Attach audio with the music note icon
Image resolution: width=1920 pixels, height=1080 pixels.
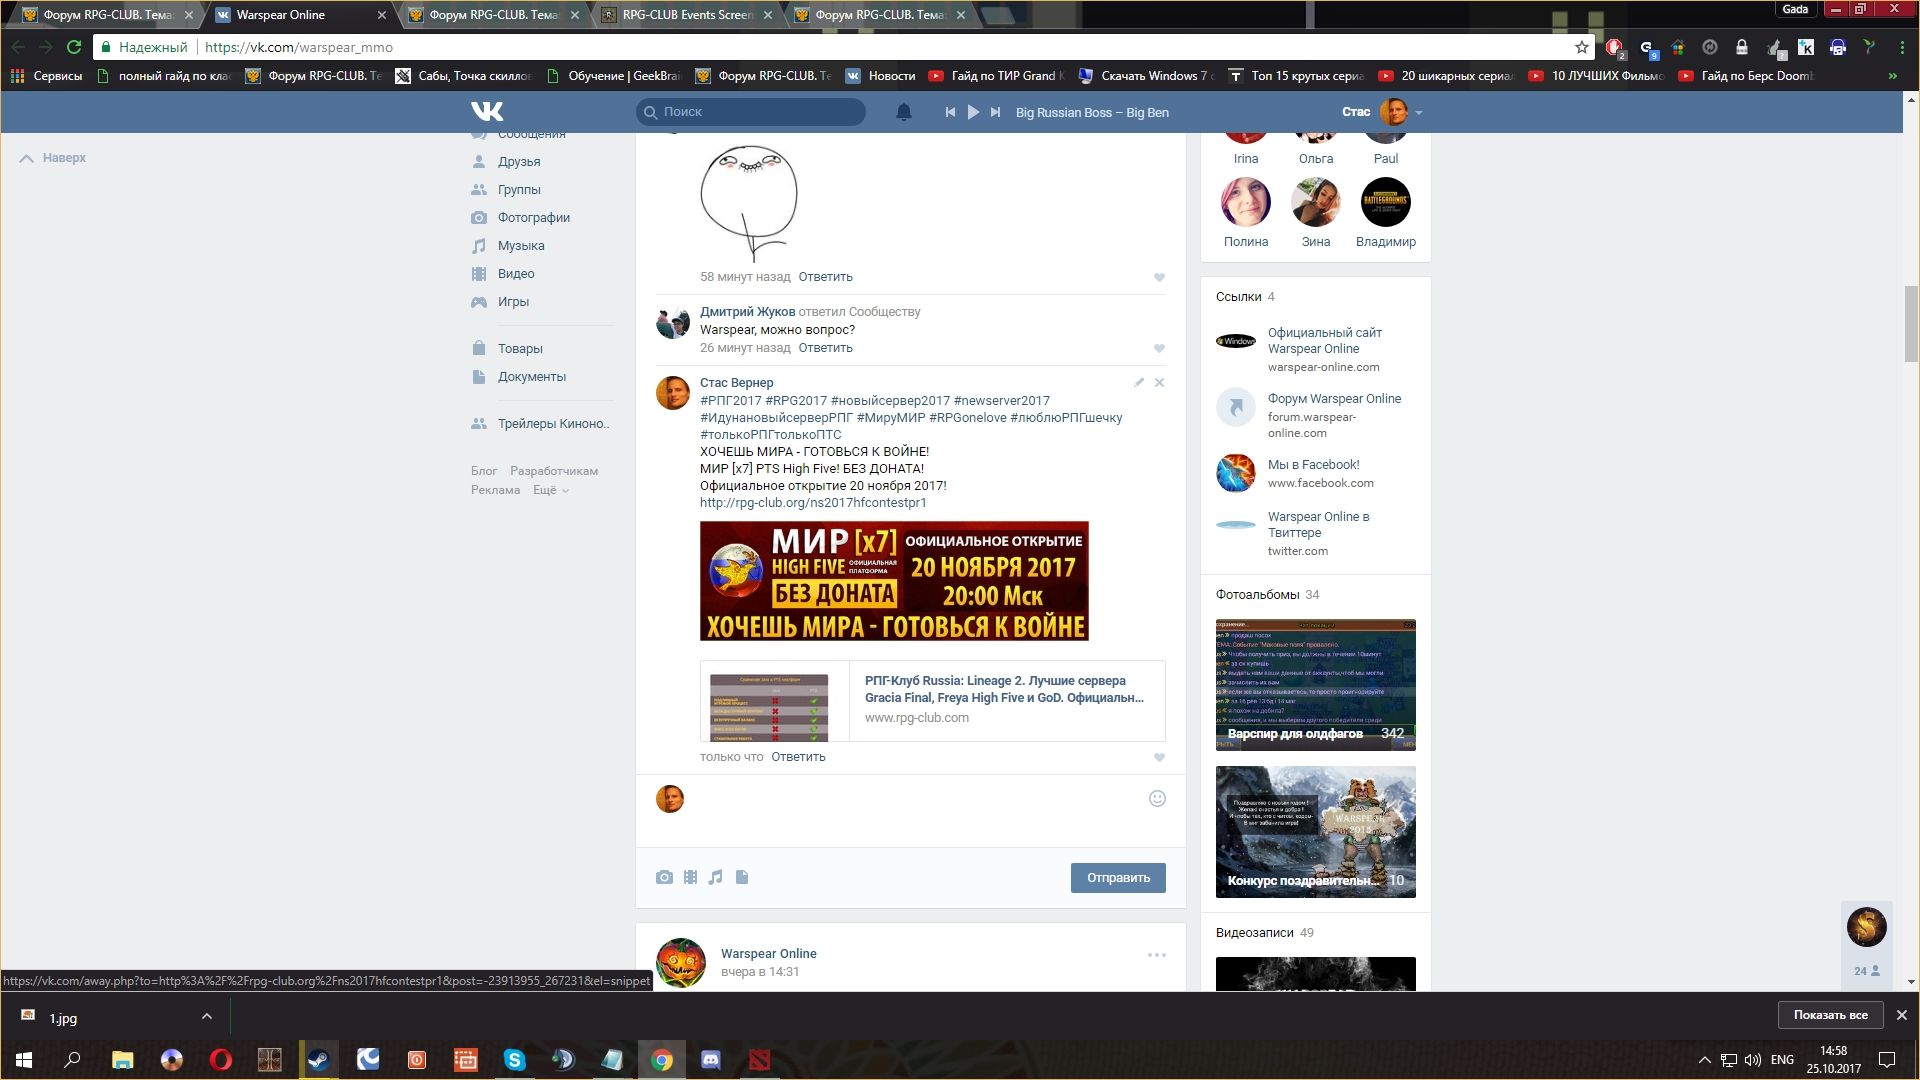[715, 878]
